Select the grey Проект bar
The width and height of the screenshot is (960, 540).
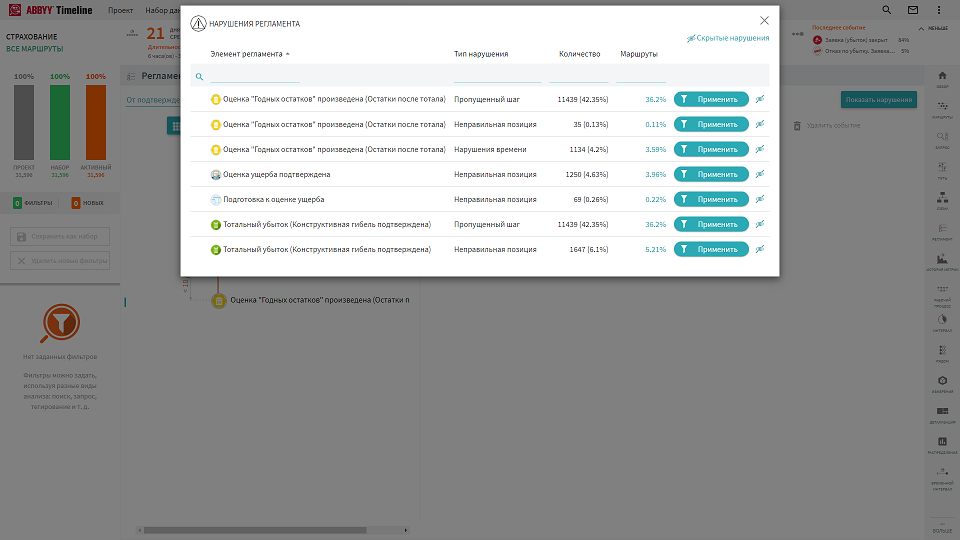(x=24, y=122)
